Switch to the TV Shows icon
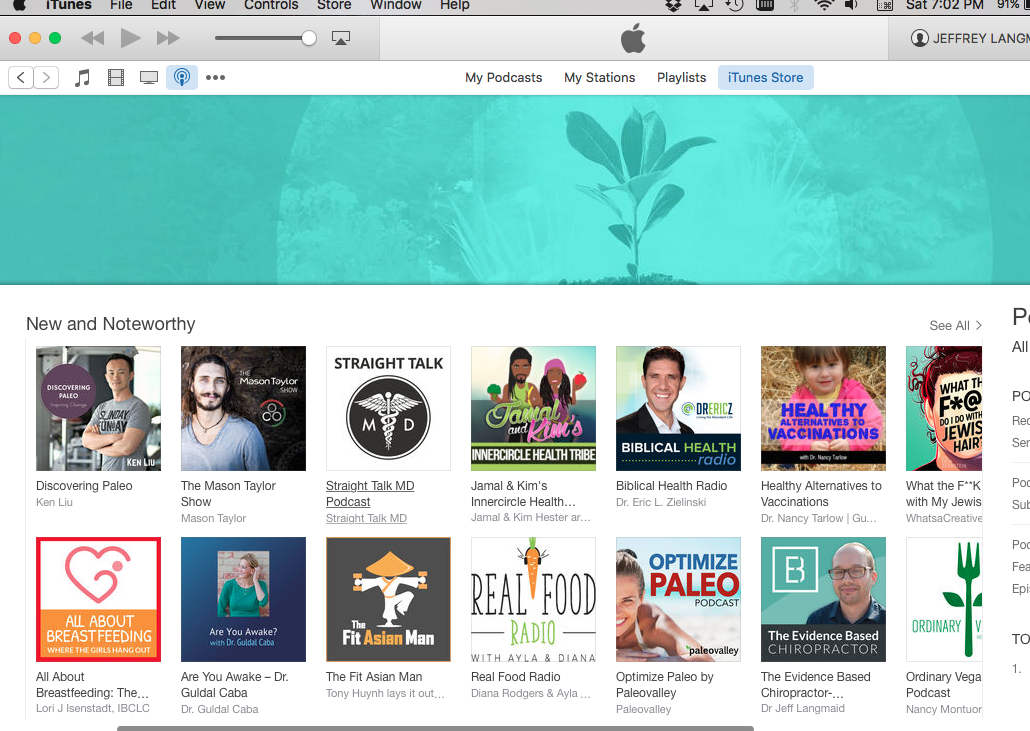 (x=149, y=78)
